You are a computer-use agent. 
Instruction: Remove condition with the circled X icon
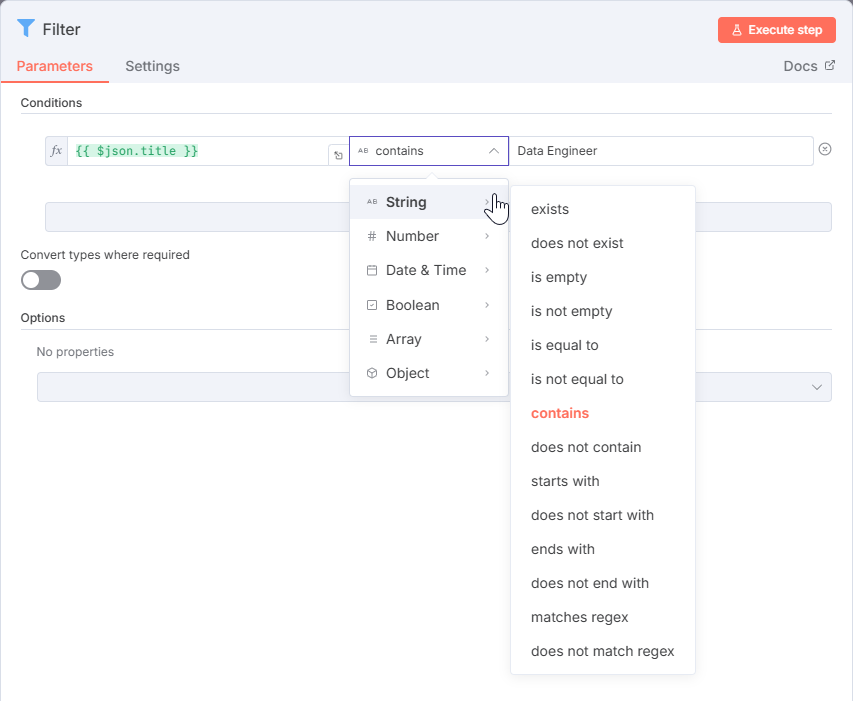click(x=825, y=149)
